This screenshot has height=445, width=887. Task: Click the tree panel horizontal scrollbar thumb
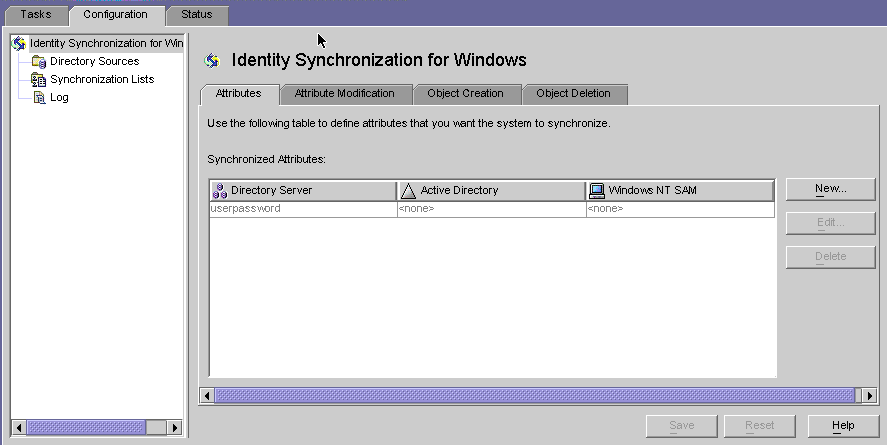pyautogui.click(x=86, y=427)
